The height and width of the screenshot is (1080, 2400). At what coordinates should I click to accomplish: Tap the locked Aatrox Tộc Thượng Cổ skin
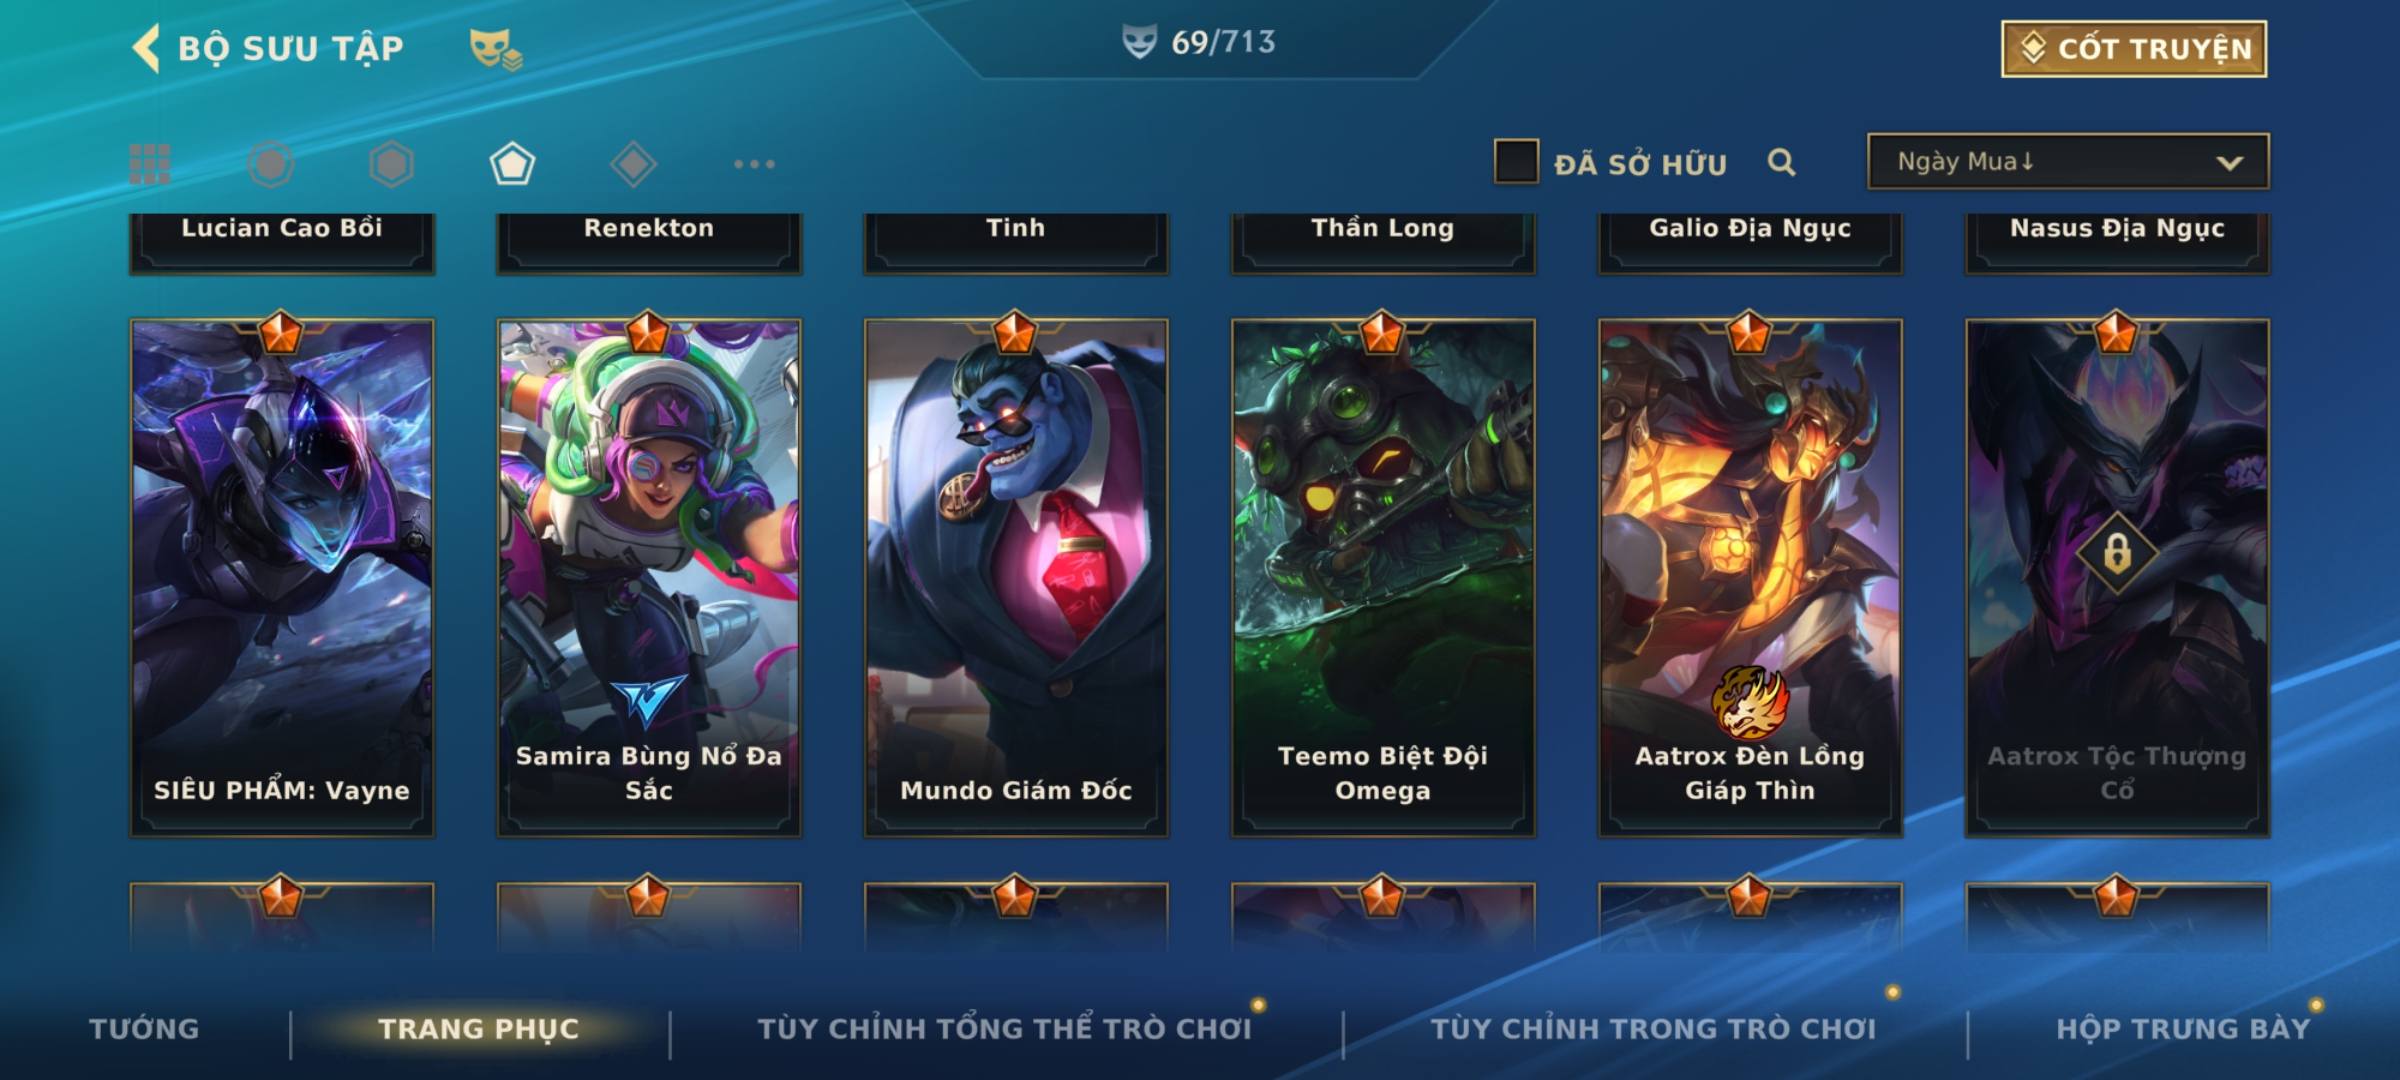click(2117, 578)
